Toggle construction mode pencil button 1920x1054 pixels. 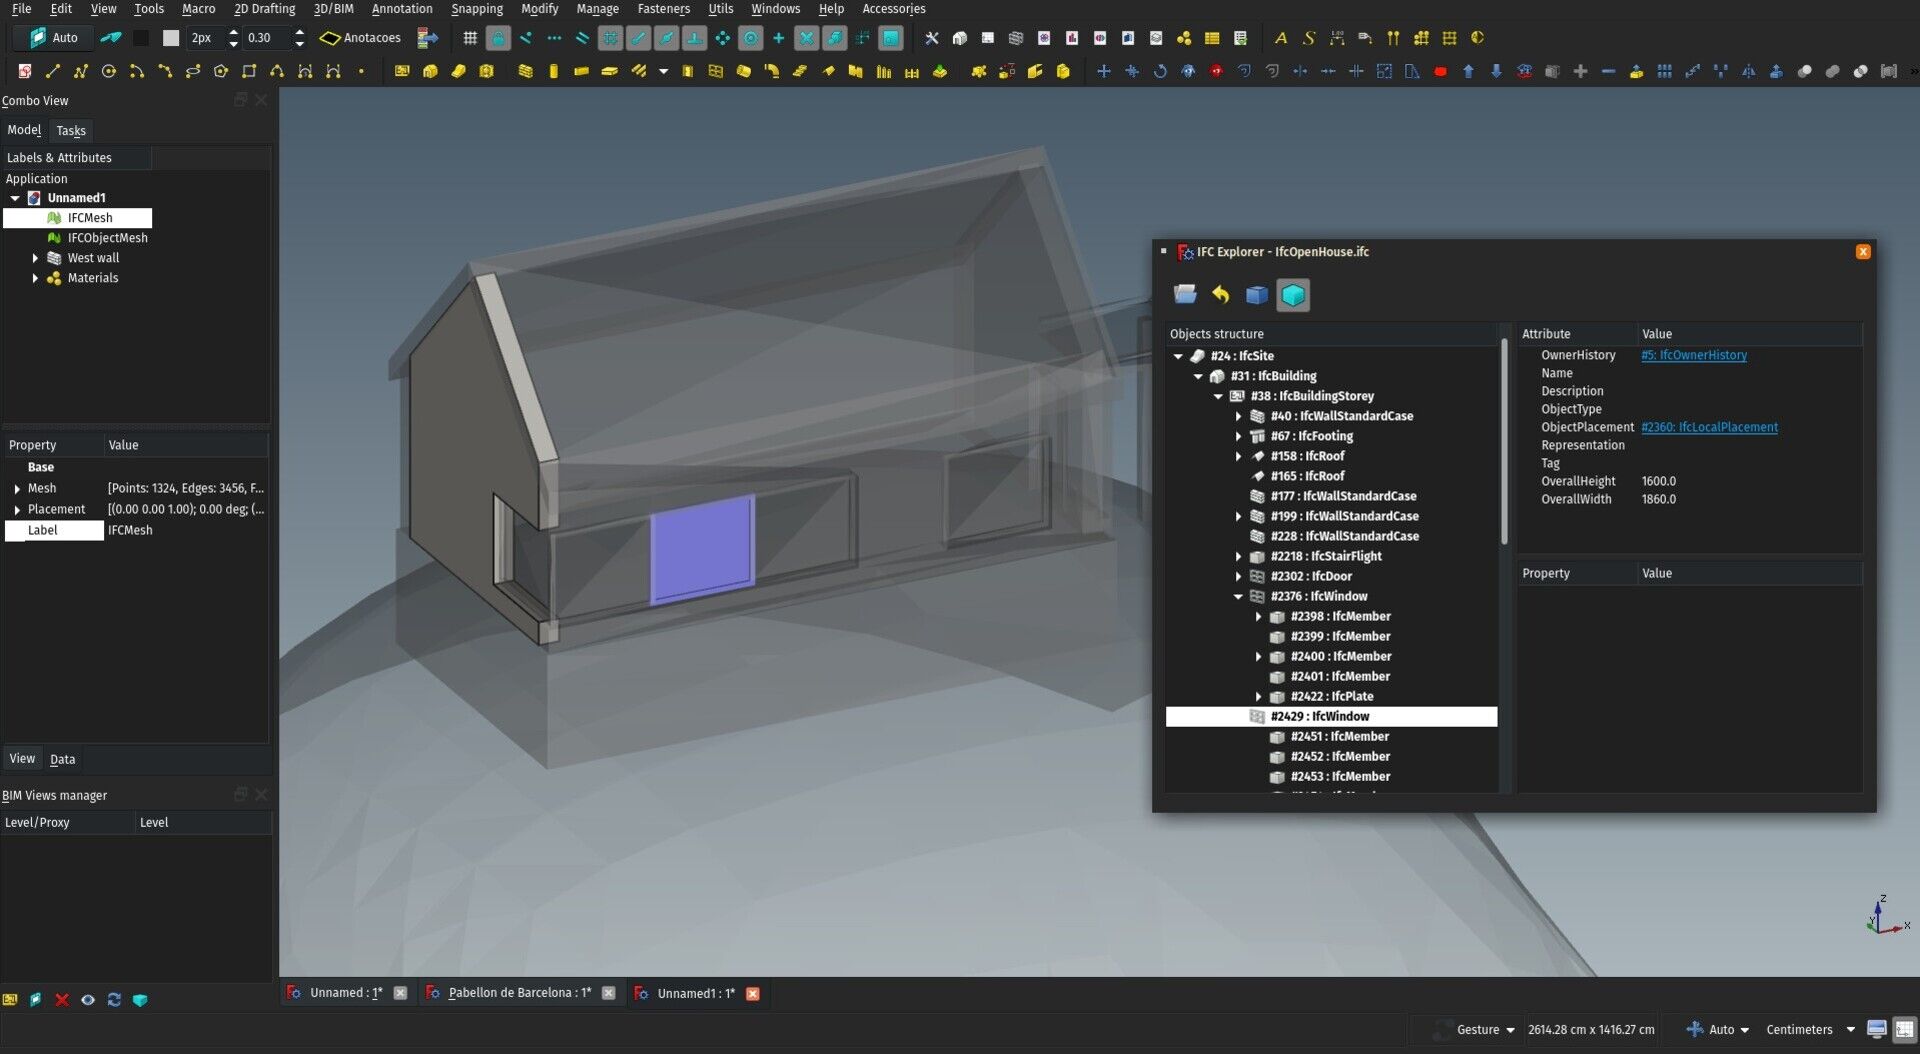click(111, 38)
